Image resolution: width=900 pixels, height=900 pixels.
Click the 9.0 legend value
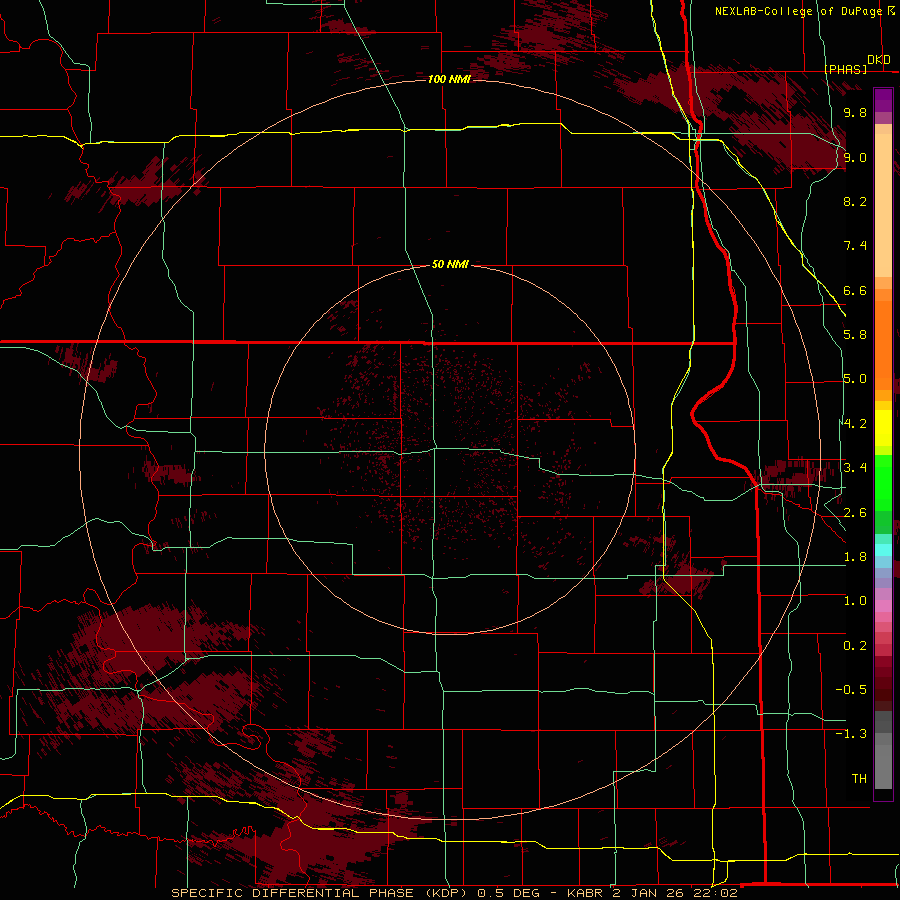click(x=855, y=158)
